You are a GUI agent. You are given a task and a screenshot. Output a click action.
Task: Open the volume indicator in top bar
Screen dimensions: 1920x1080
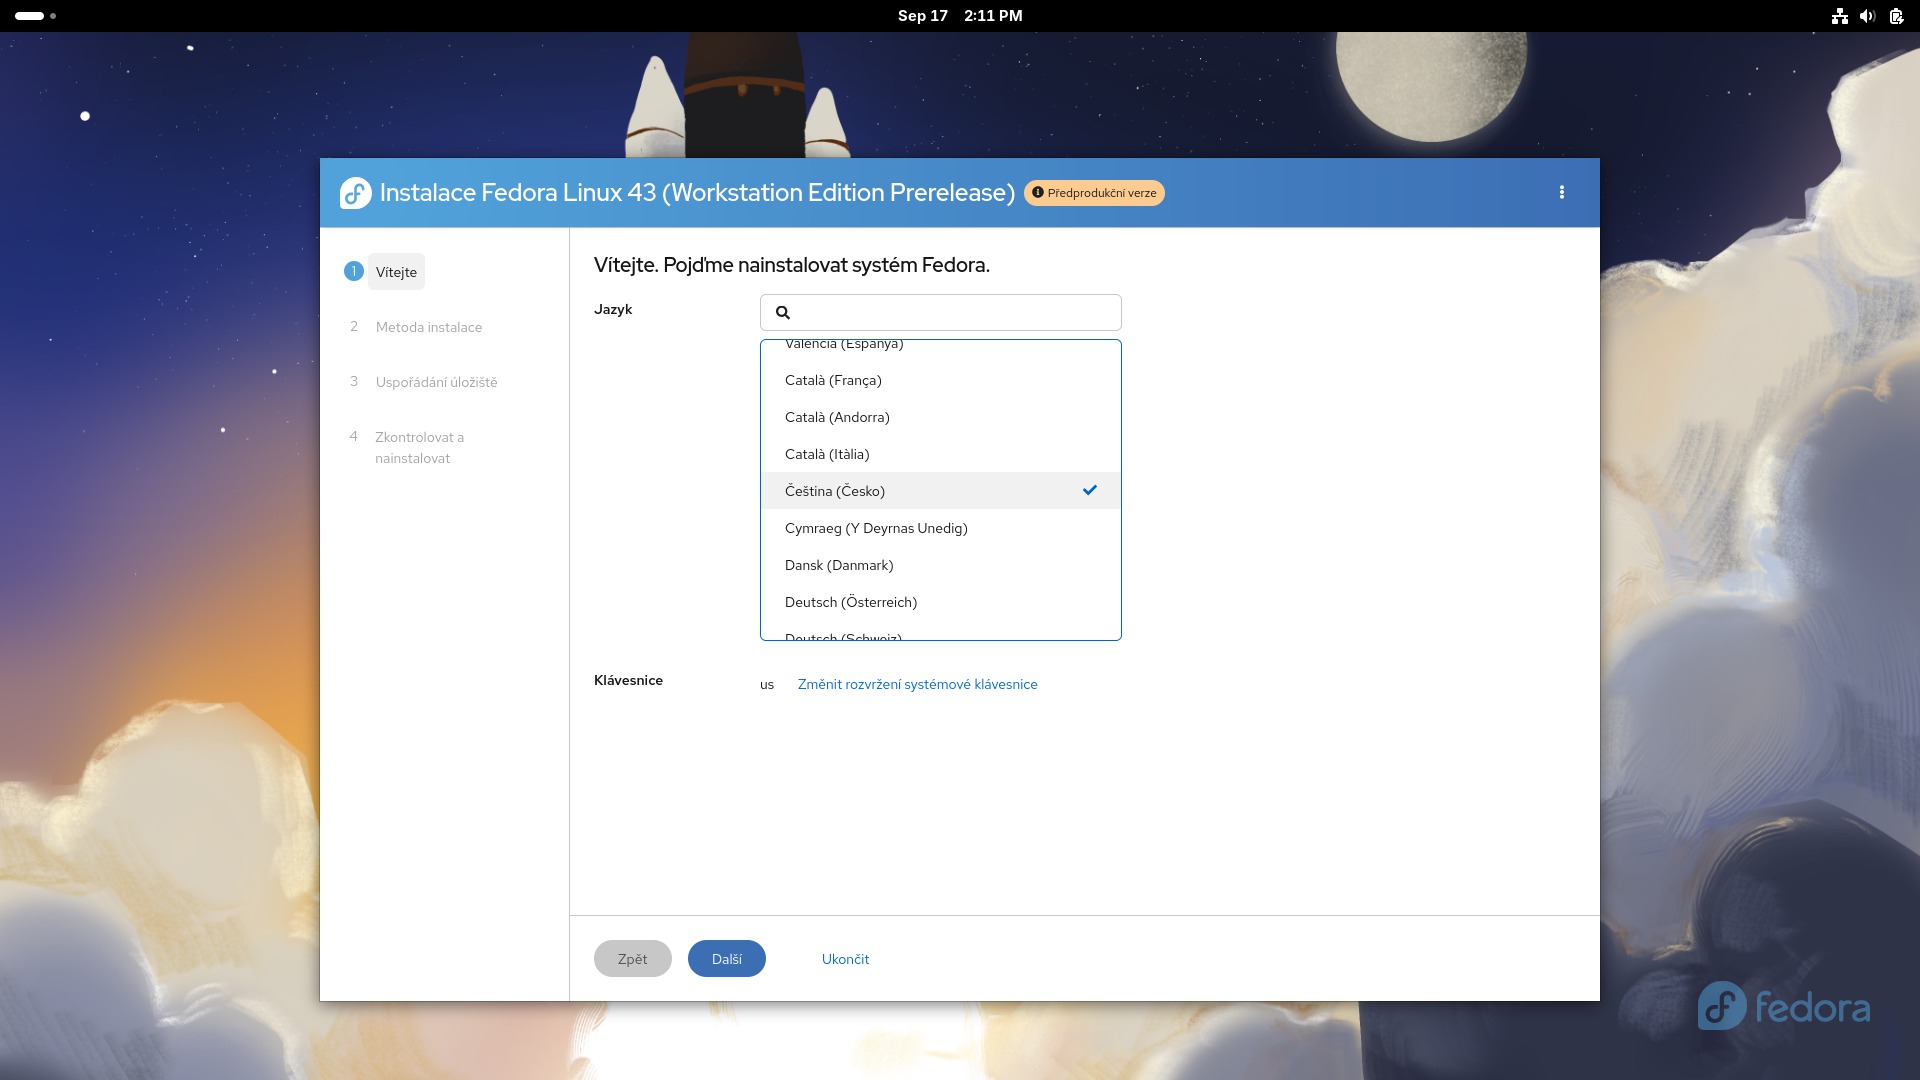click(x=1867, y=16)
